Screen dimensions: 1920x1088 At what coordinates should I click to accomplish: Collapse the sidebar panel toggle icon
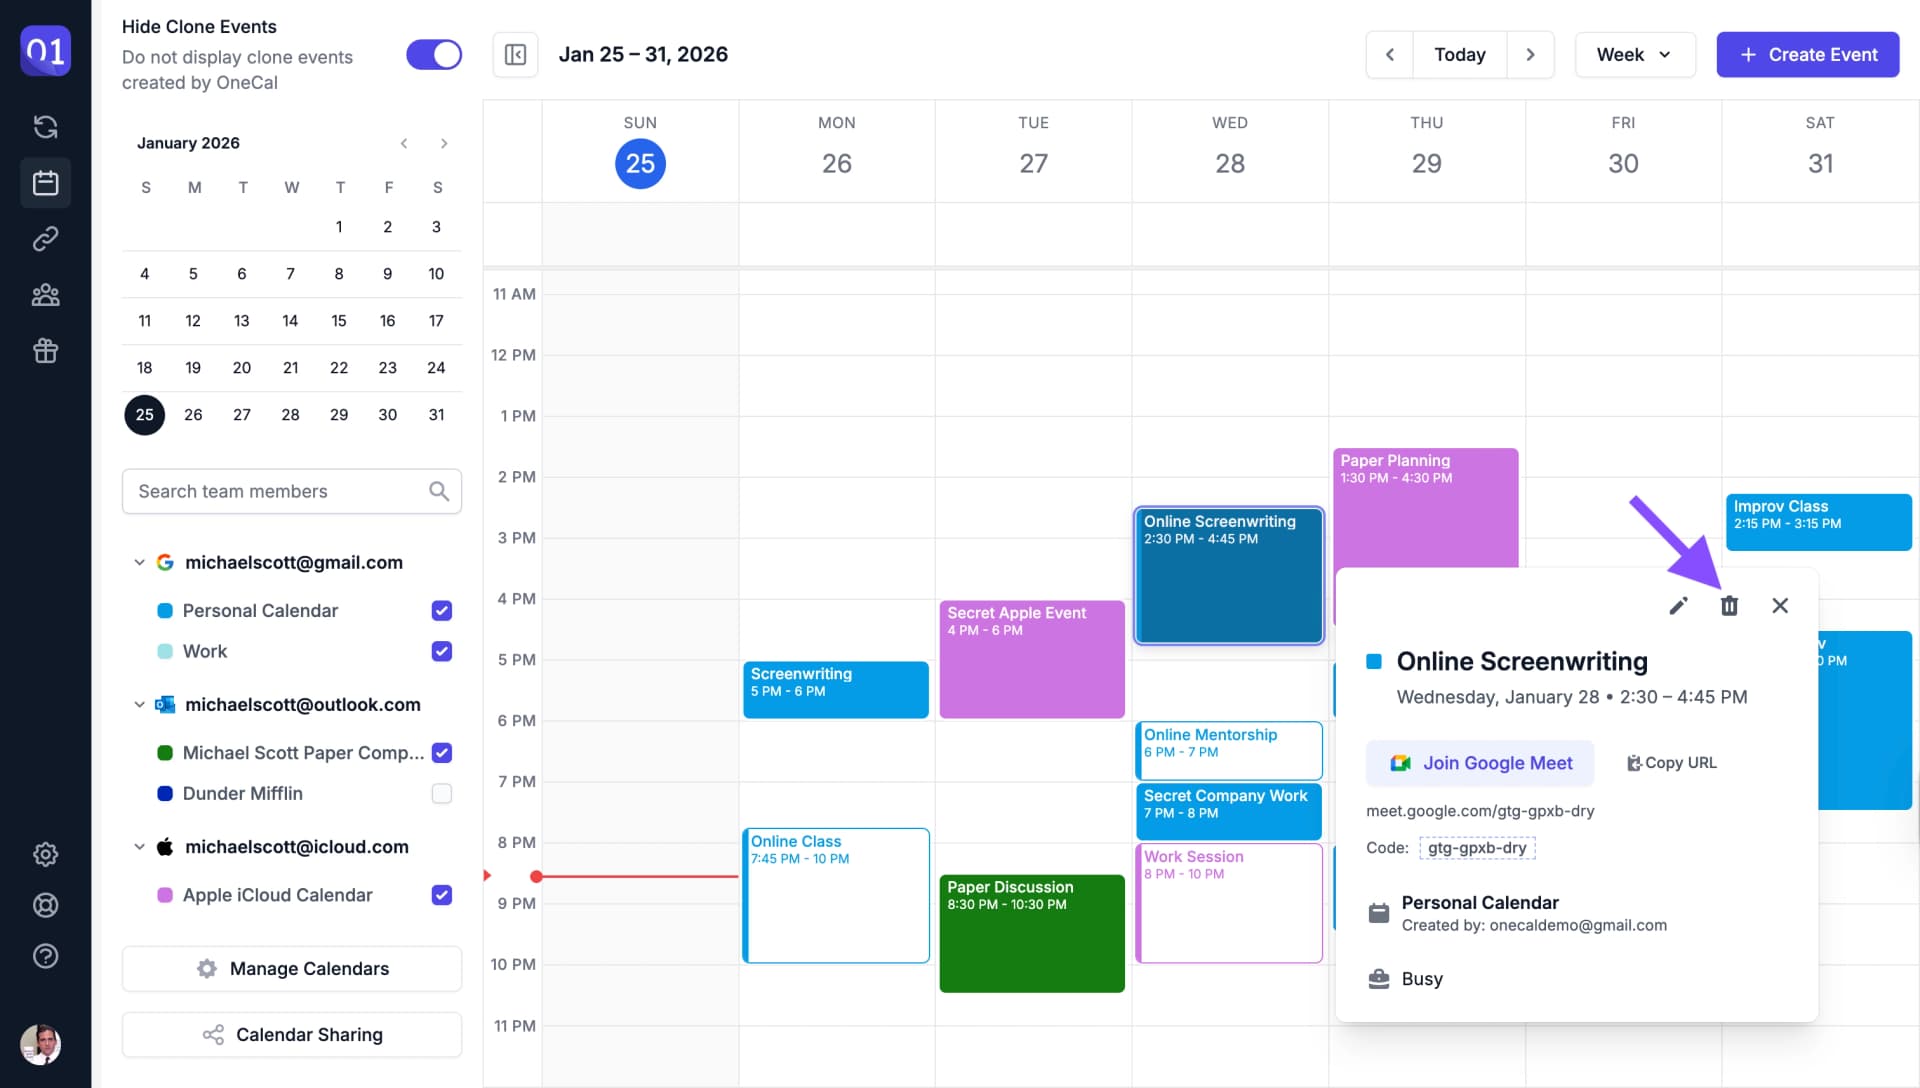pos(515,55)
